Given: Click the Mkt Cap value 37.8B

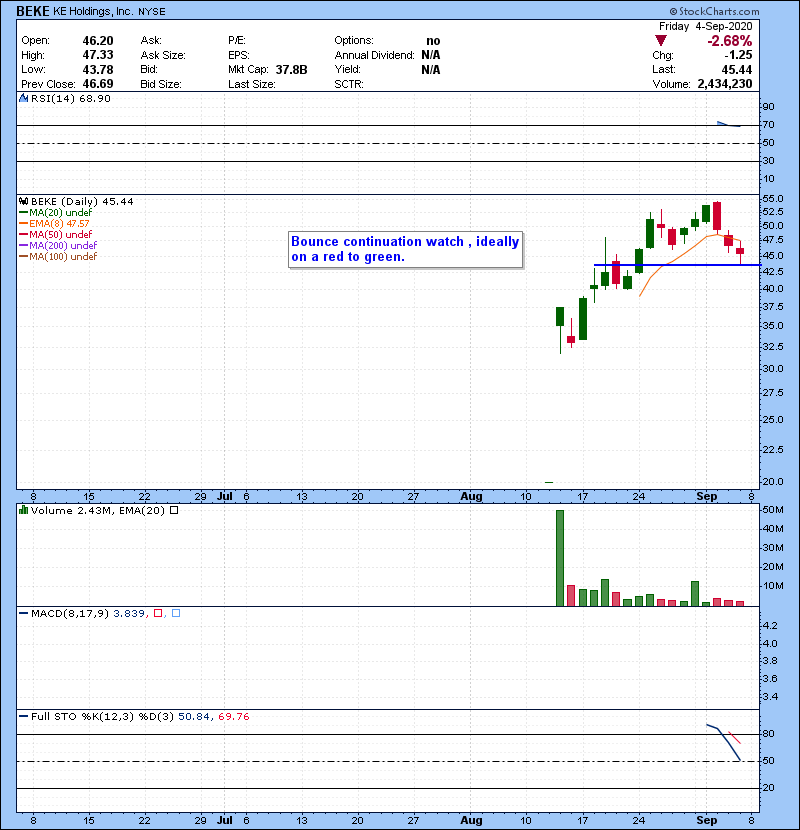Looking at the screenshot, I should tap(291, 69).
